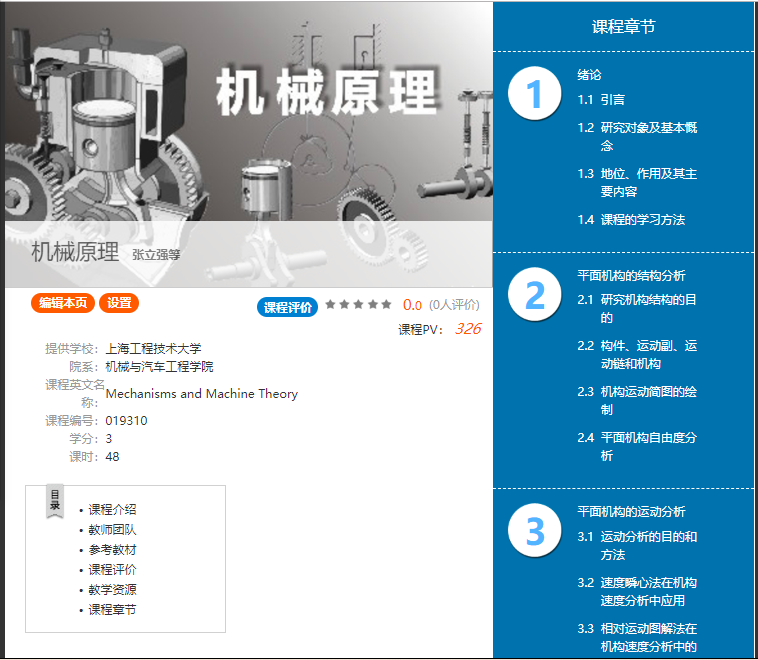Open 课程章节 in the contents list

pos(112,610)
